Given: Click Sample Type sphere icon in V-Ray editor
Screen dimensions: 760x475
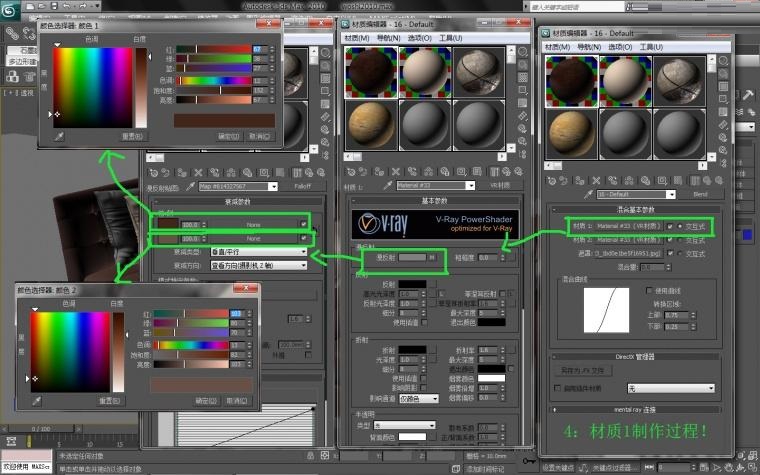Looking at the screenshot, I should [522, 52].
